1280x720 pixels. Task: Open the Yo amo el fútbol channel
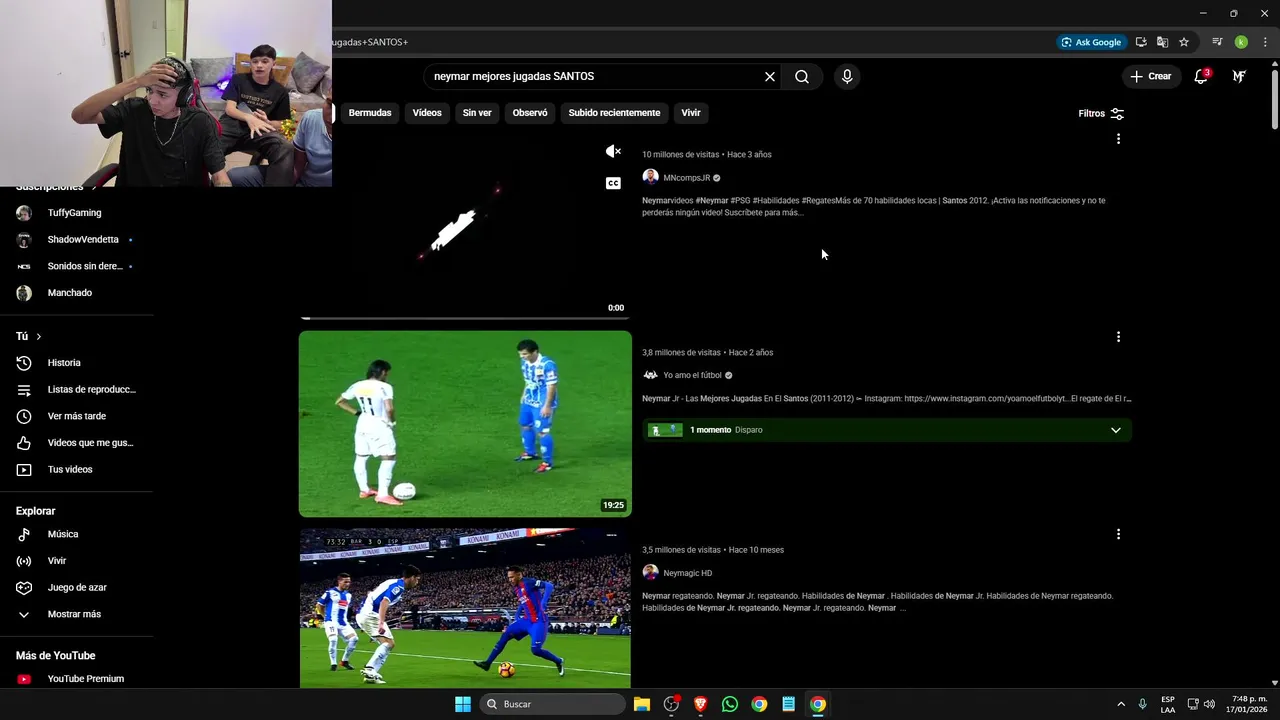coord(692,375)
